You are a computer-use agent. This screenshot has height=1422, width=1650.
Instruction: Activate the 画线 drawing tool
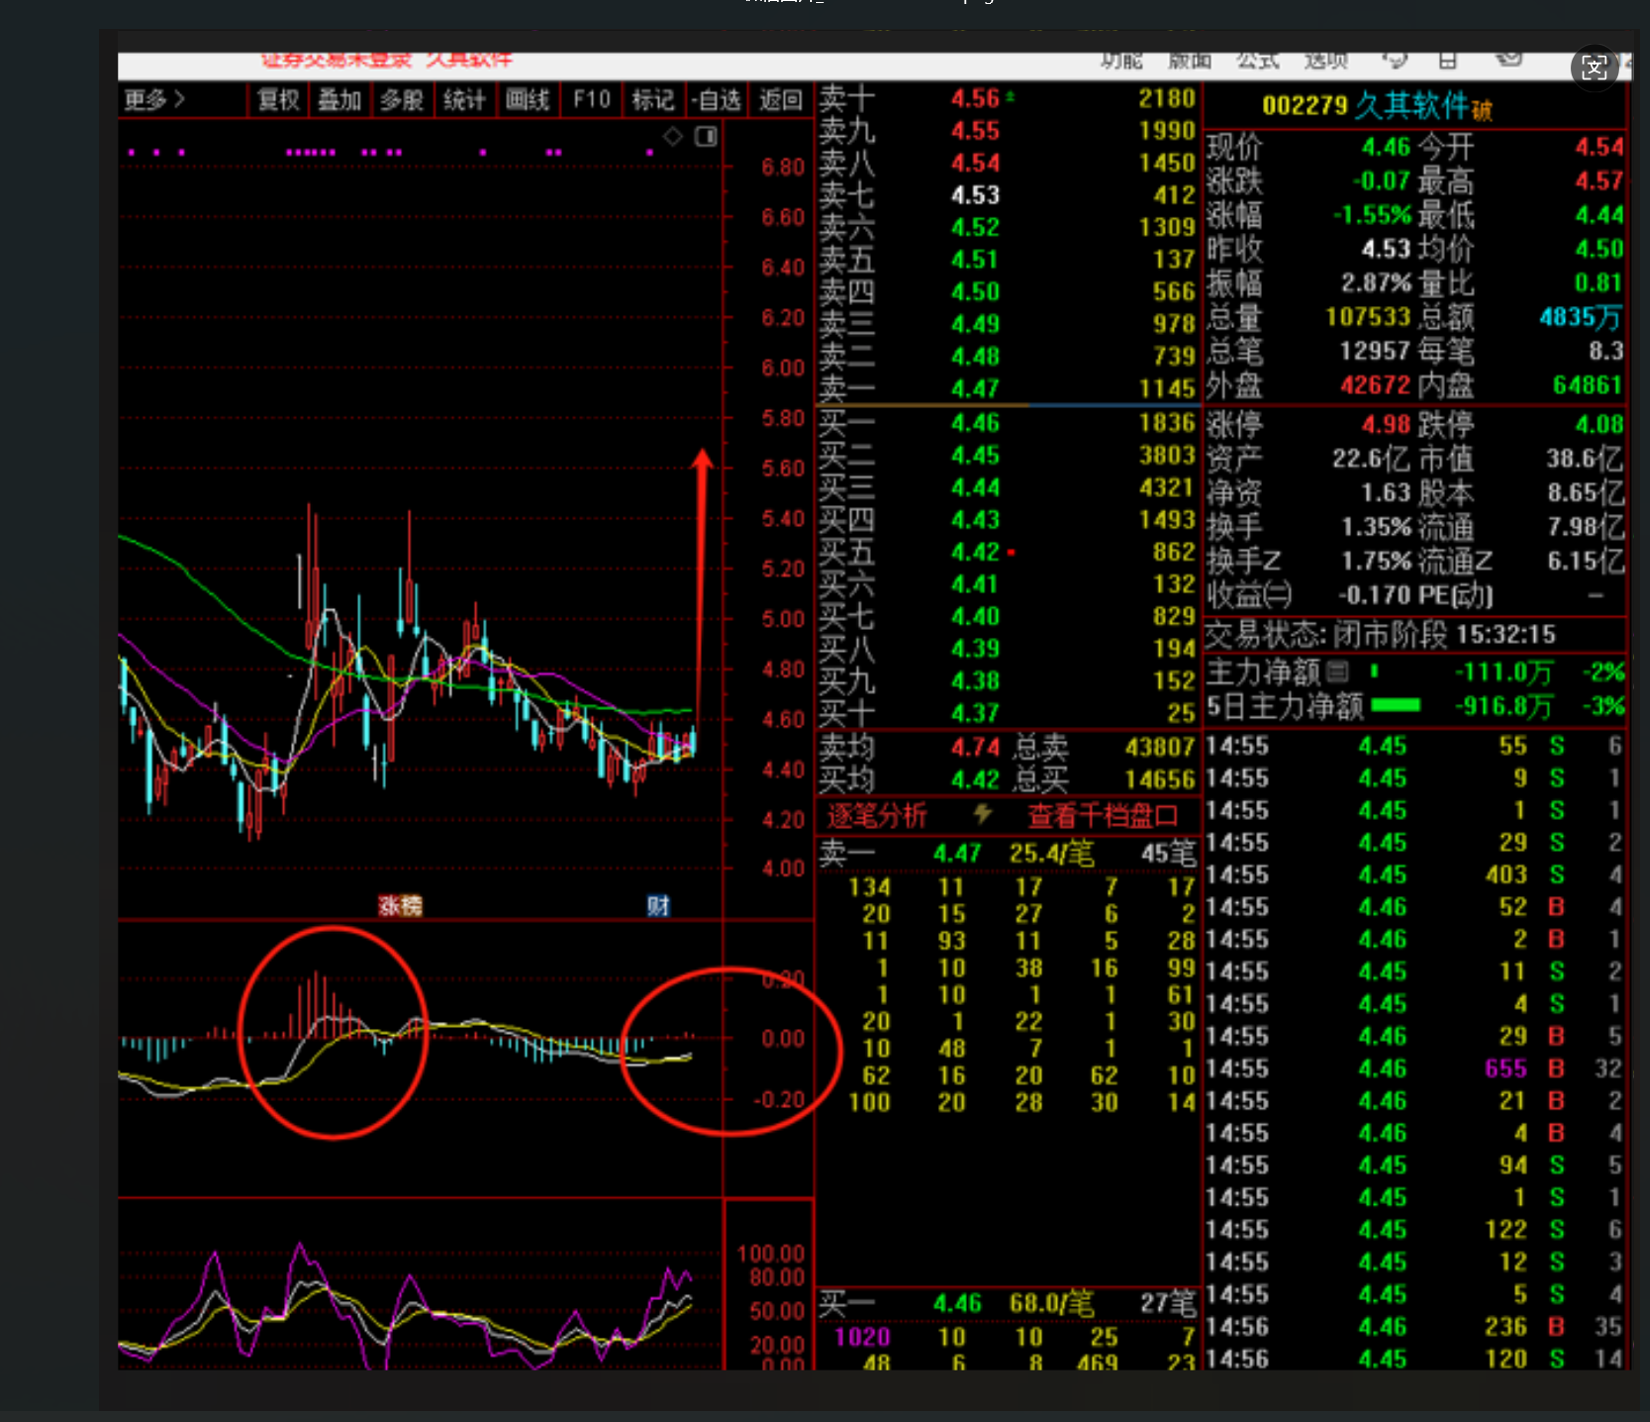click(x=527, y=100)
